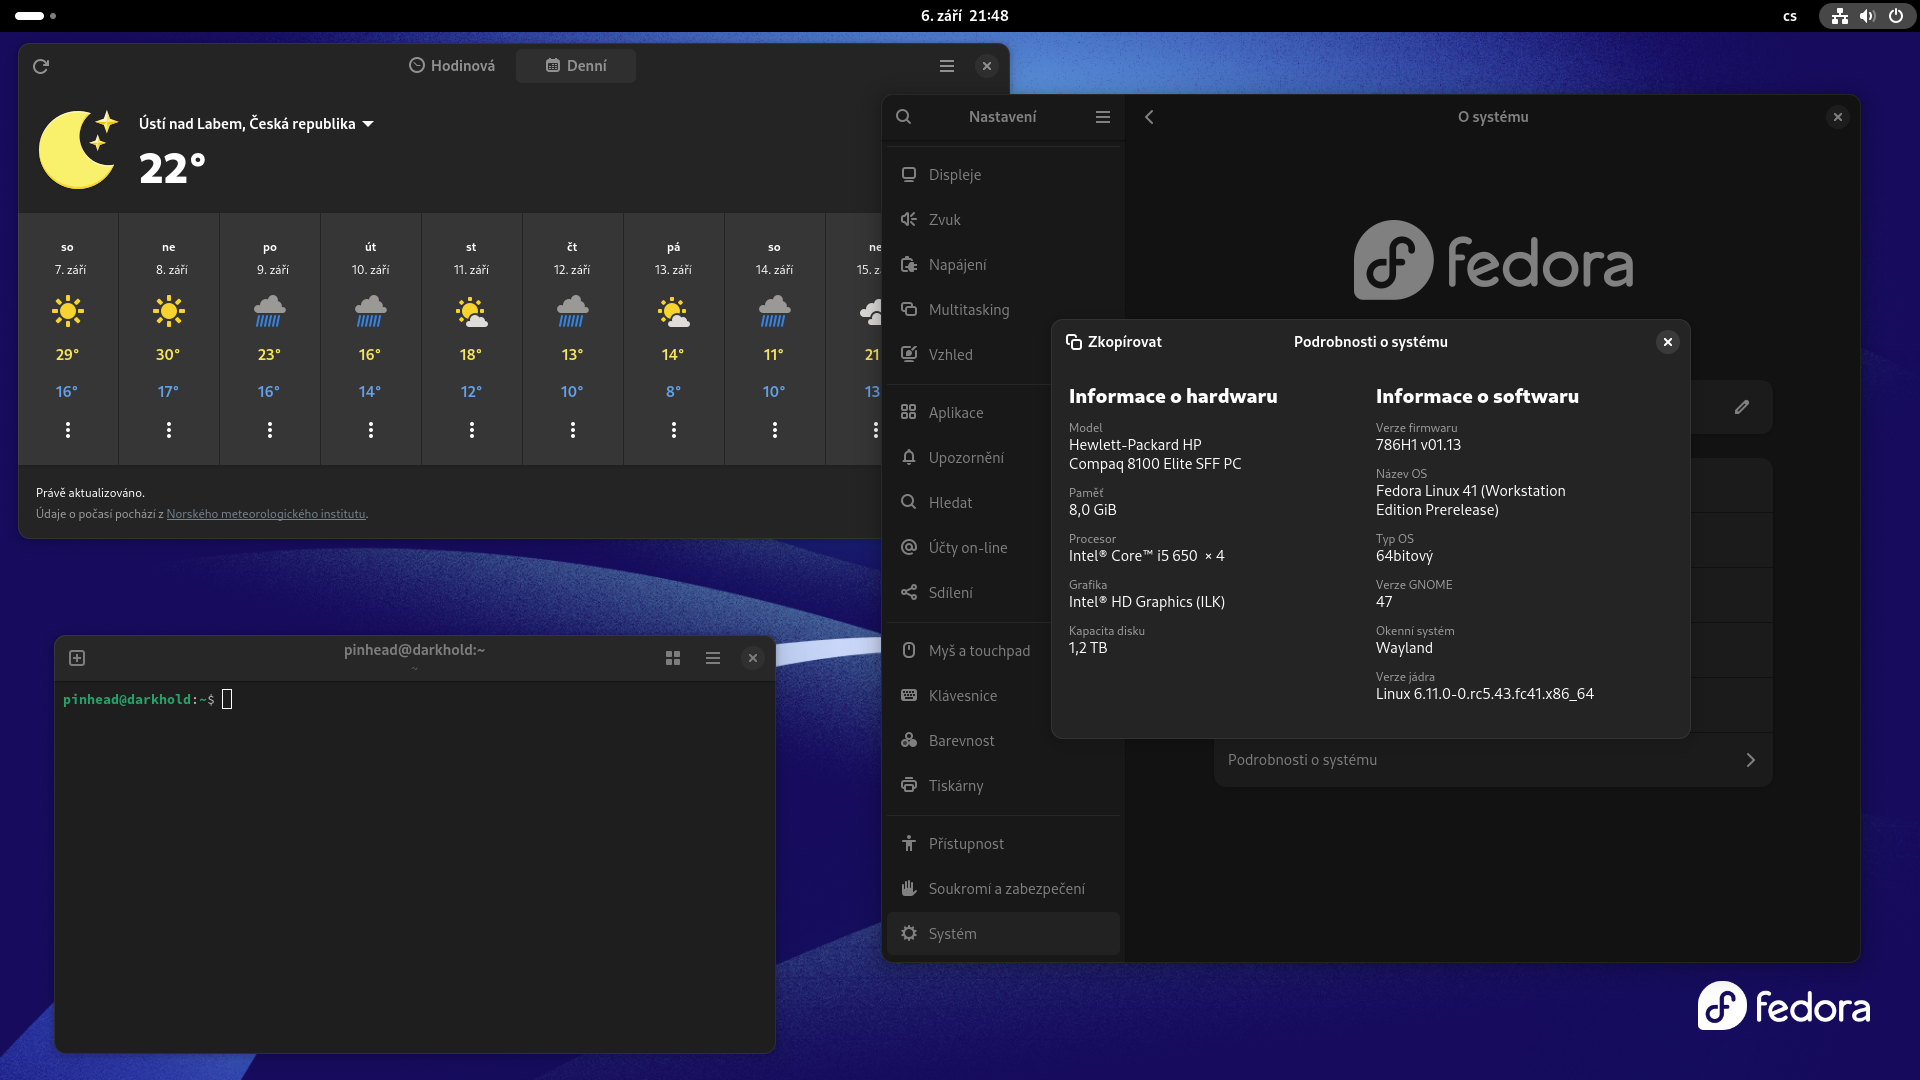Click the Přístupnost accessibility icon
The height and width of the screenshot is (1080, 1920).
click(x=909, y=843)
